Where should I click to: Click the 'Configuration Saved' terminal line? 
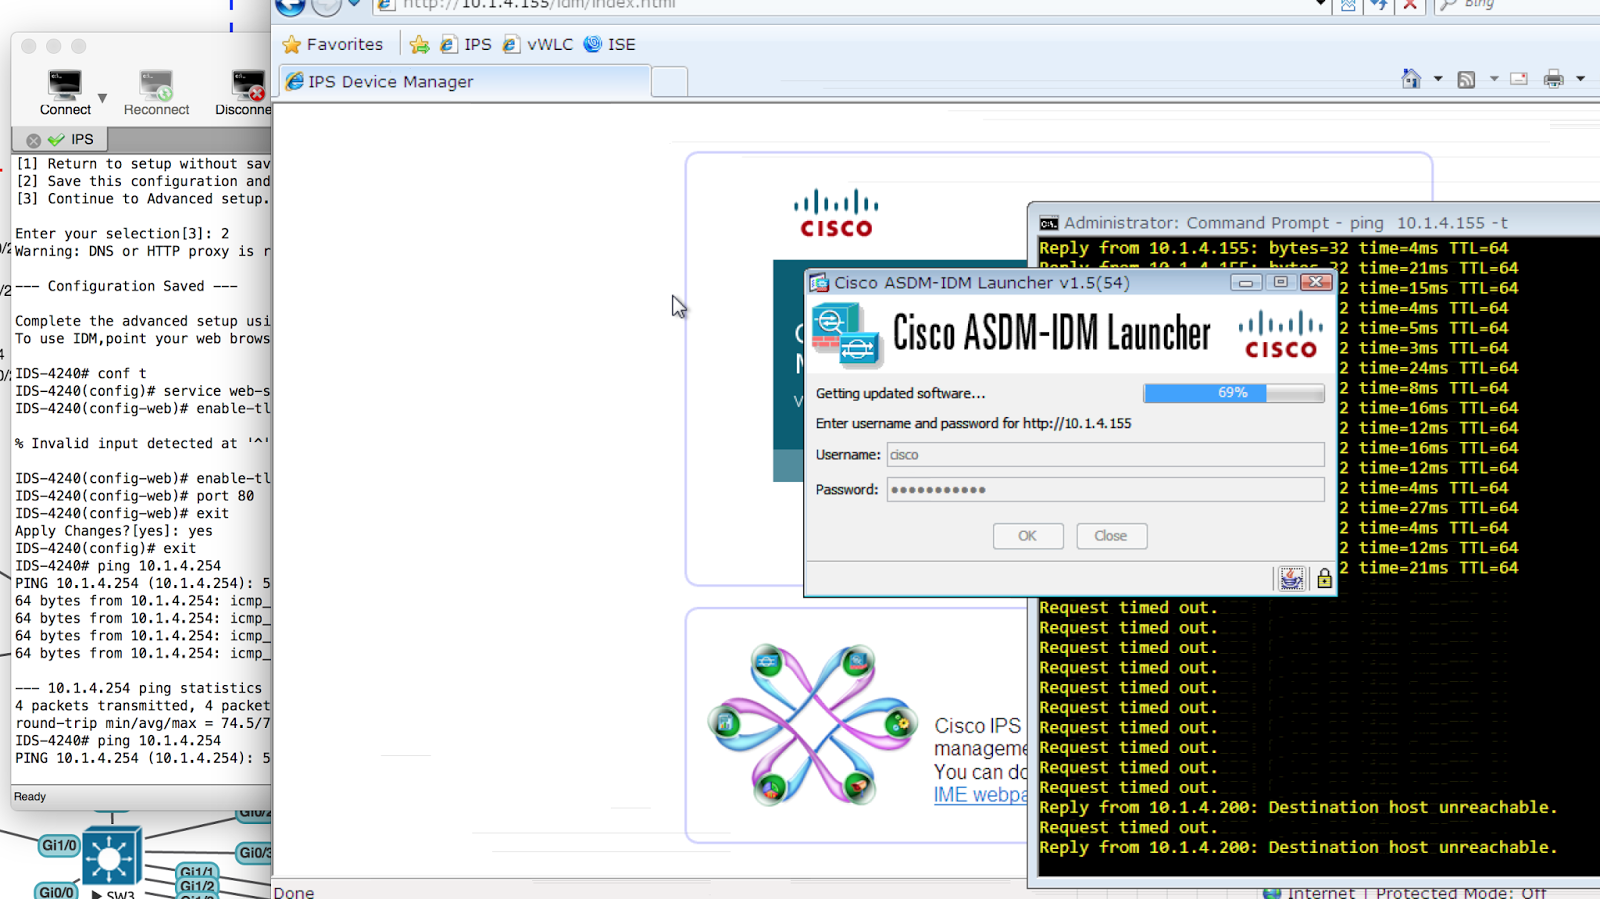tap(127, 286)
